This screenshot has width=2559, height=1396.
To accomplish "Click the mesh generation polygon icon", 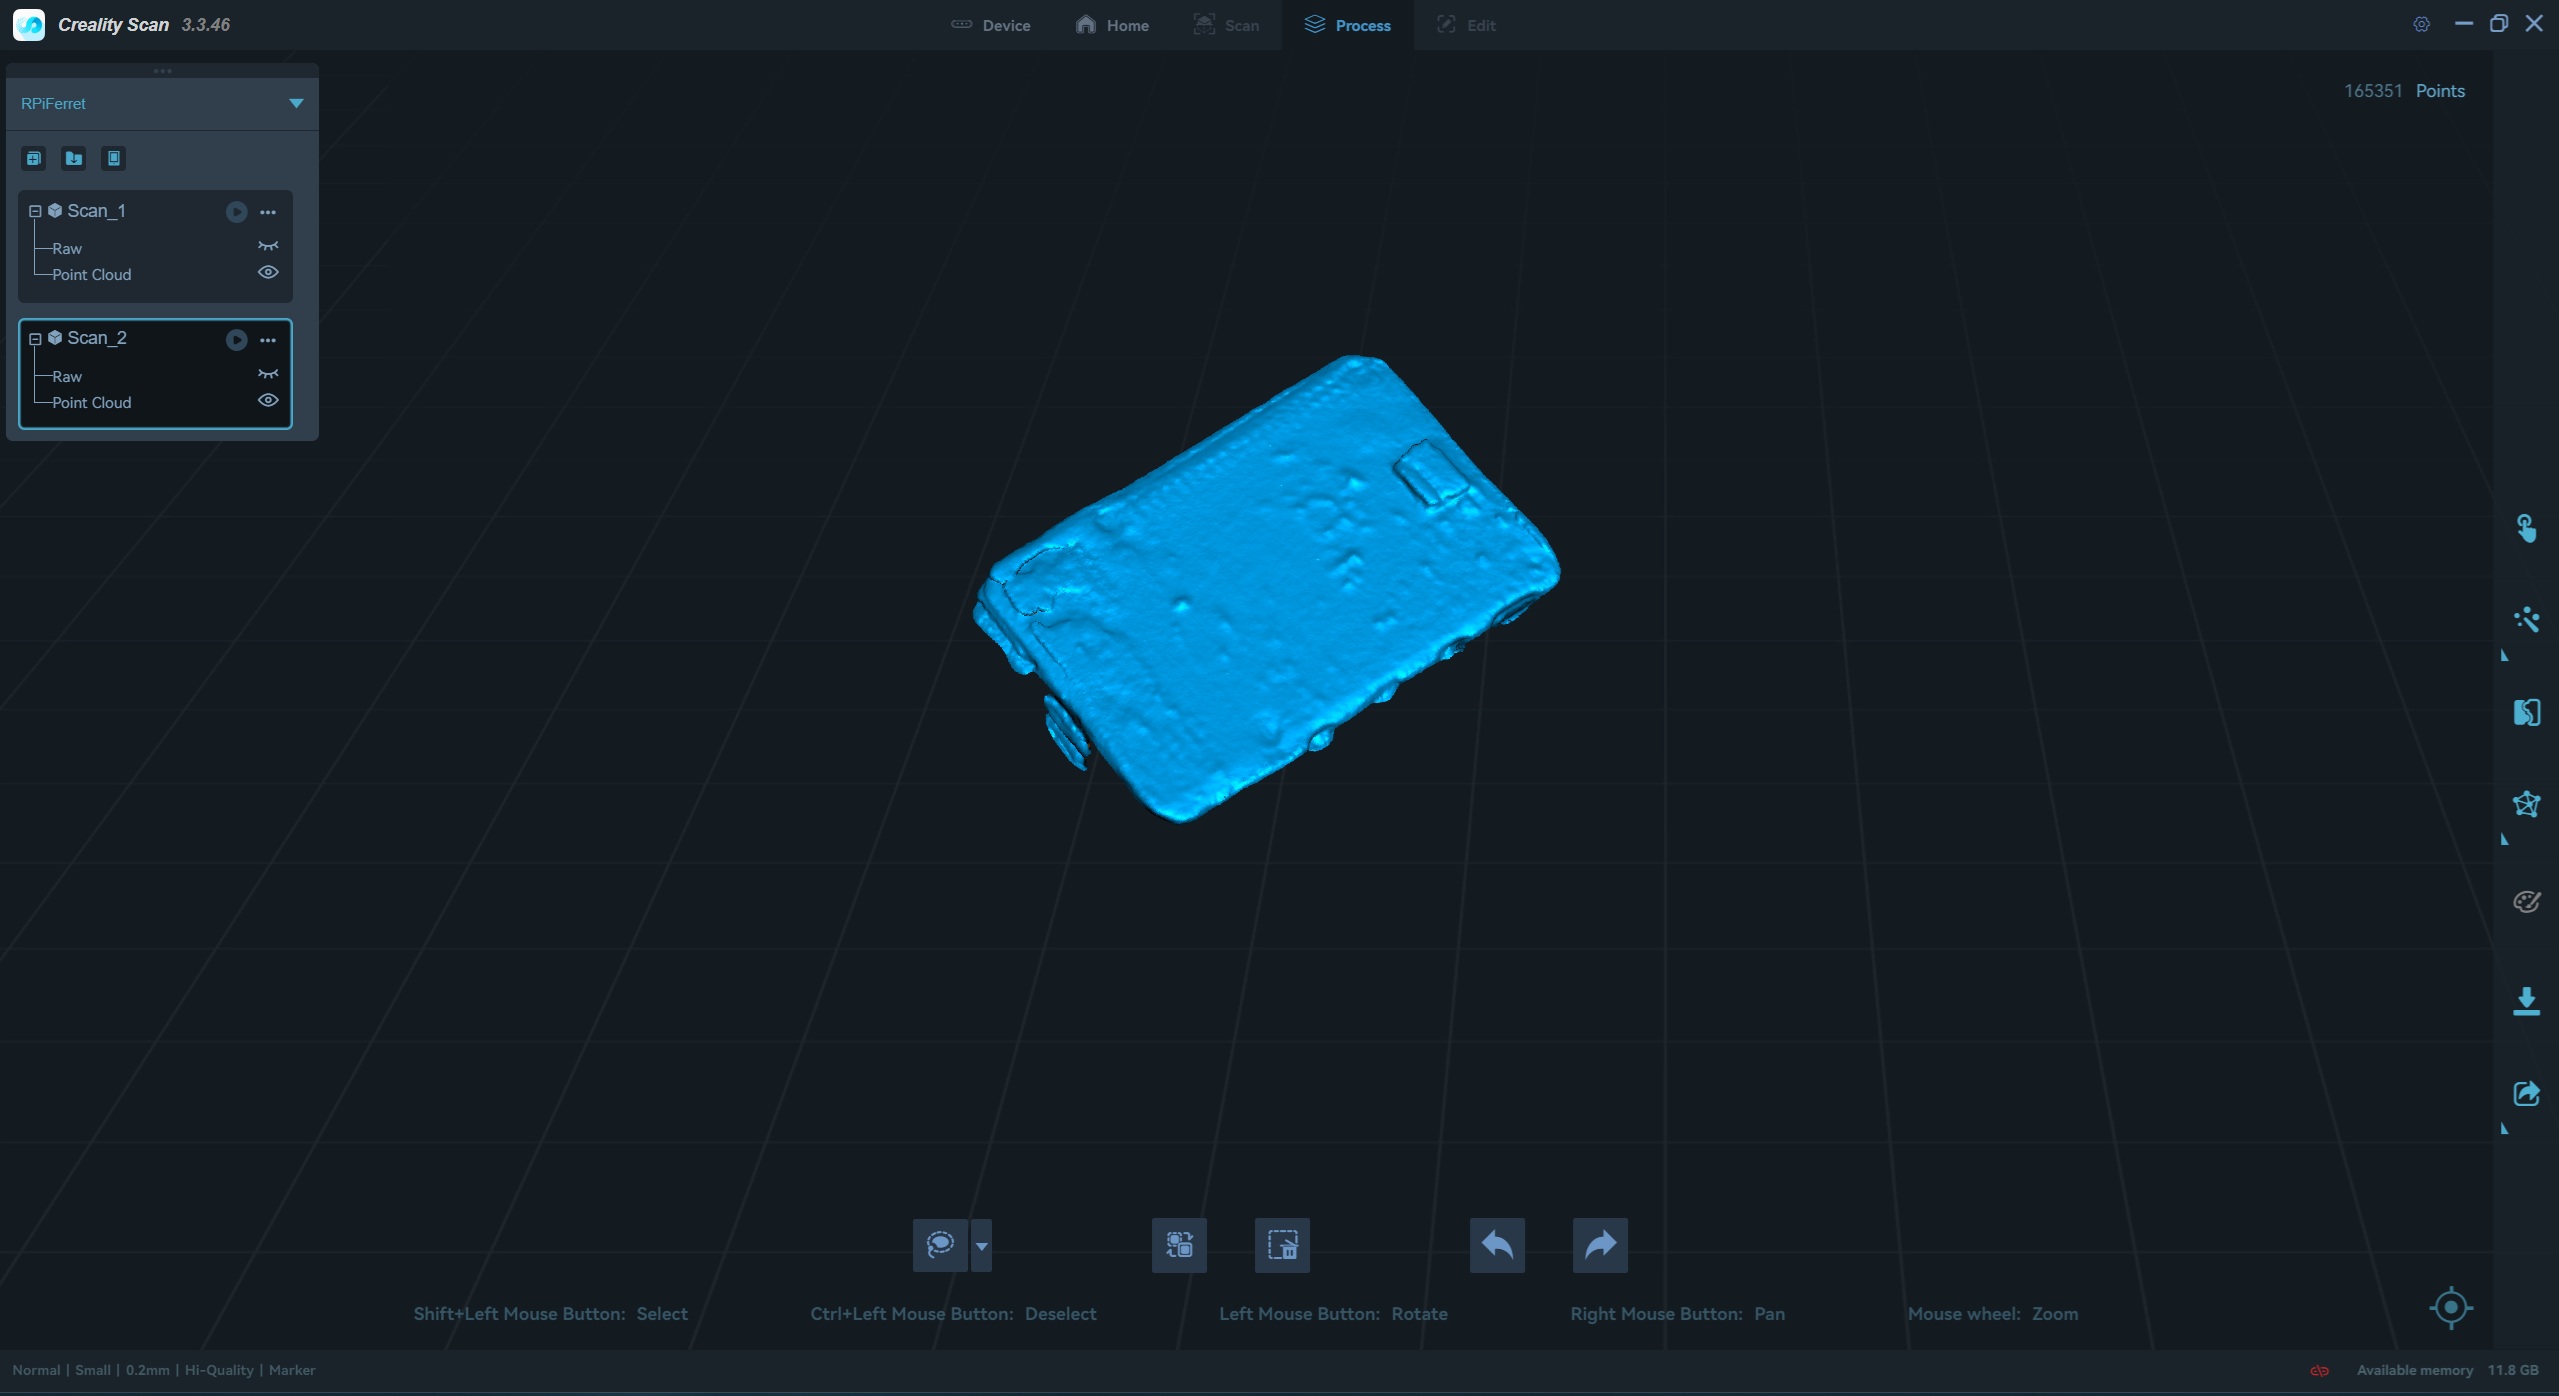I will 2526,804.
